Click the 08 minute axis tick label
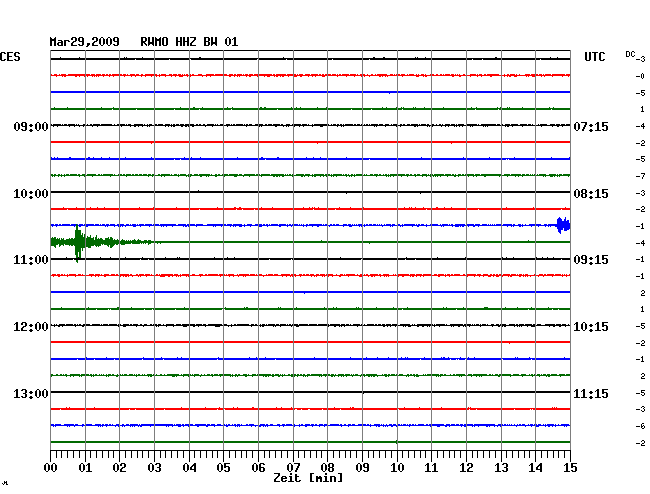Screen dimensions: 650x494 pyautogui.click(x=327, y=467)
